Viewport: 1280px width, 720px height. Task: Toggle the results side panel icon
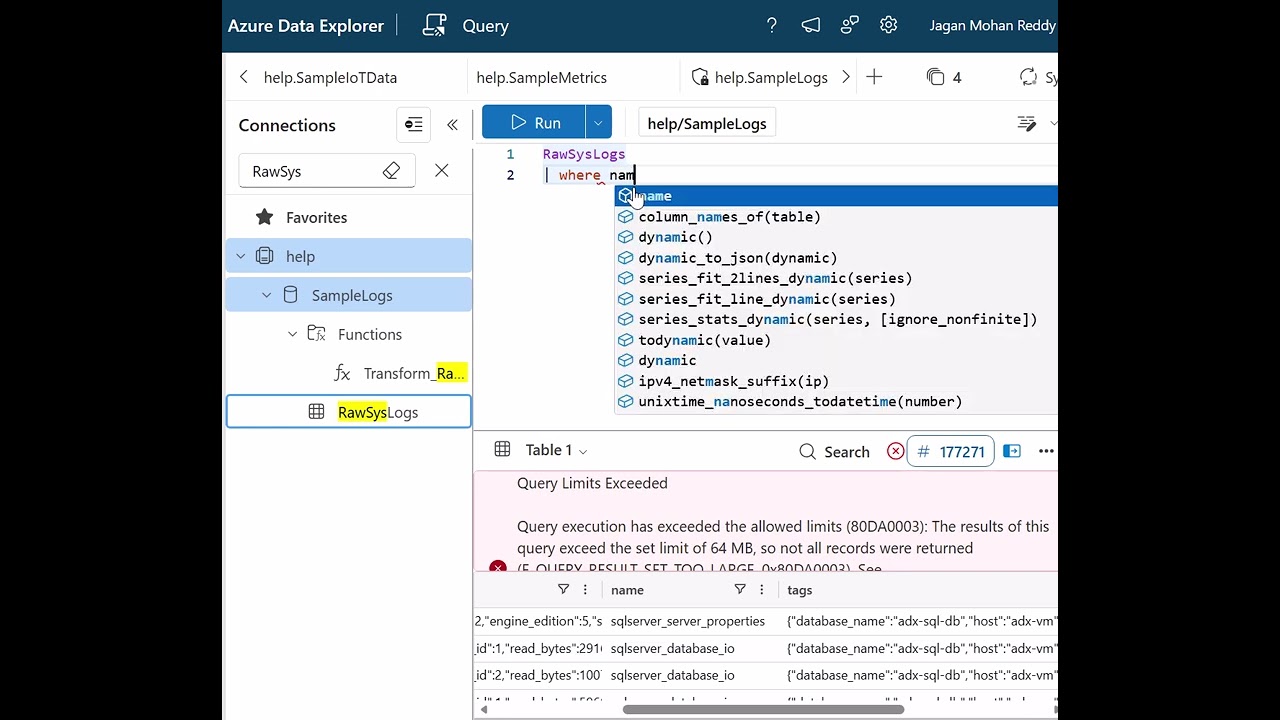[x=1012, y=451]
